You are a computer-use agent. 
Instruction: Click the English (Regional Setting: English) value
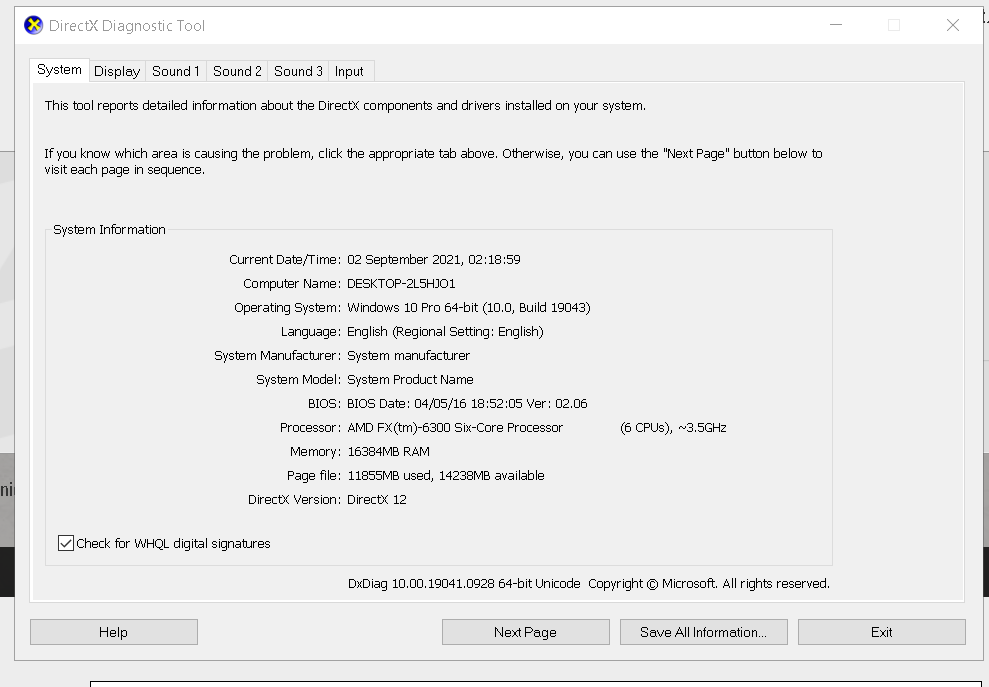click(x=445, y=331)
